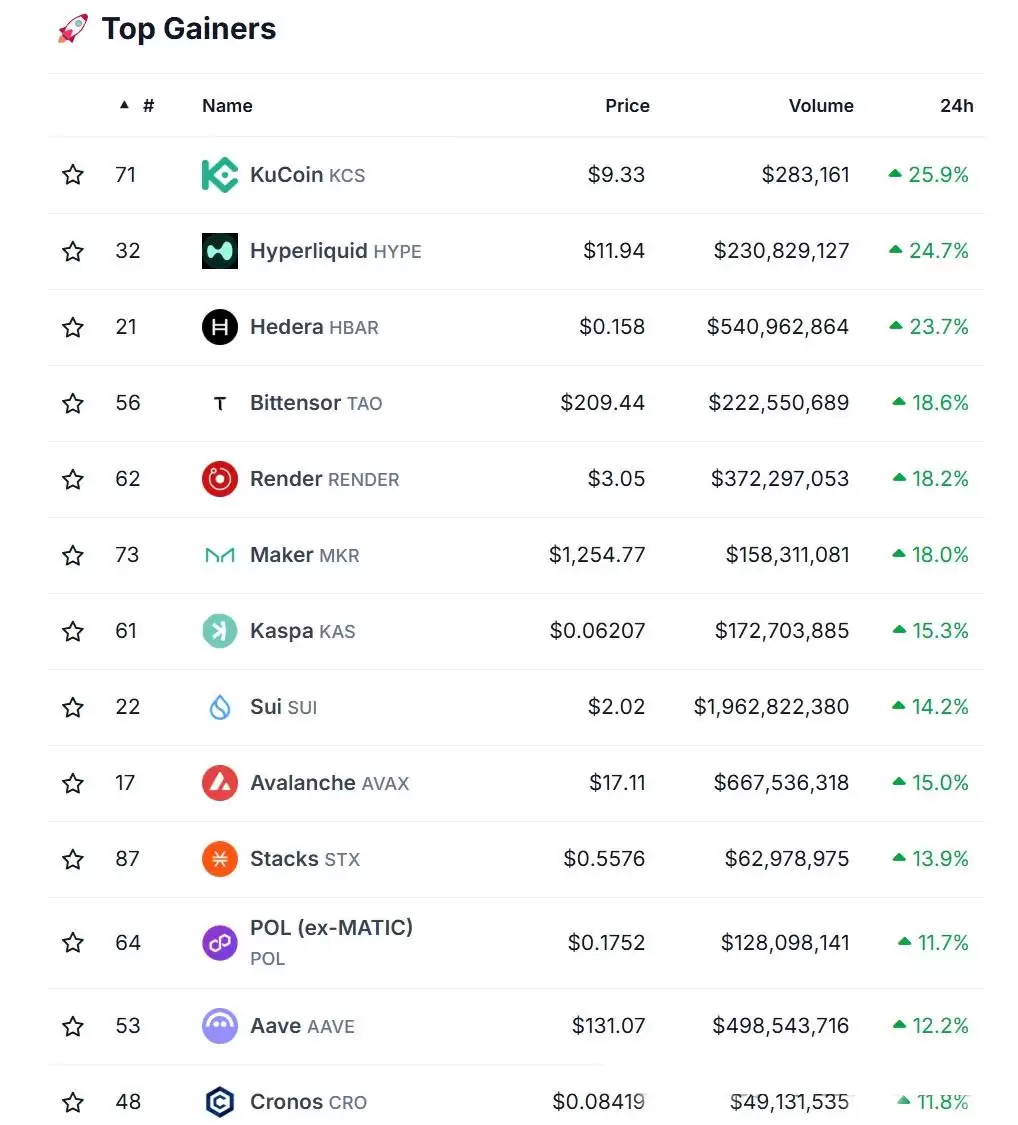This screenshot has width=1018, height=1125.
Task: Sort table by 24h change column
Action: tap(956, 106)
